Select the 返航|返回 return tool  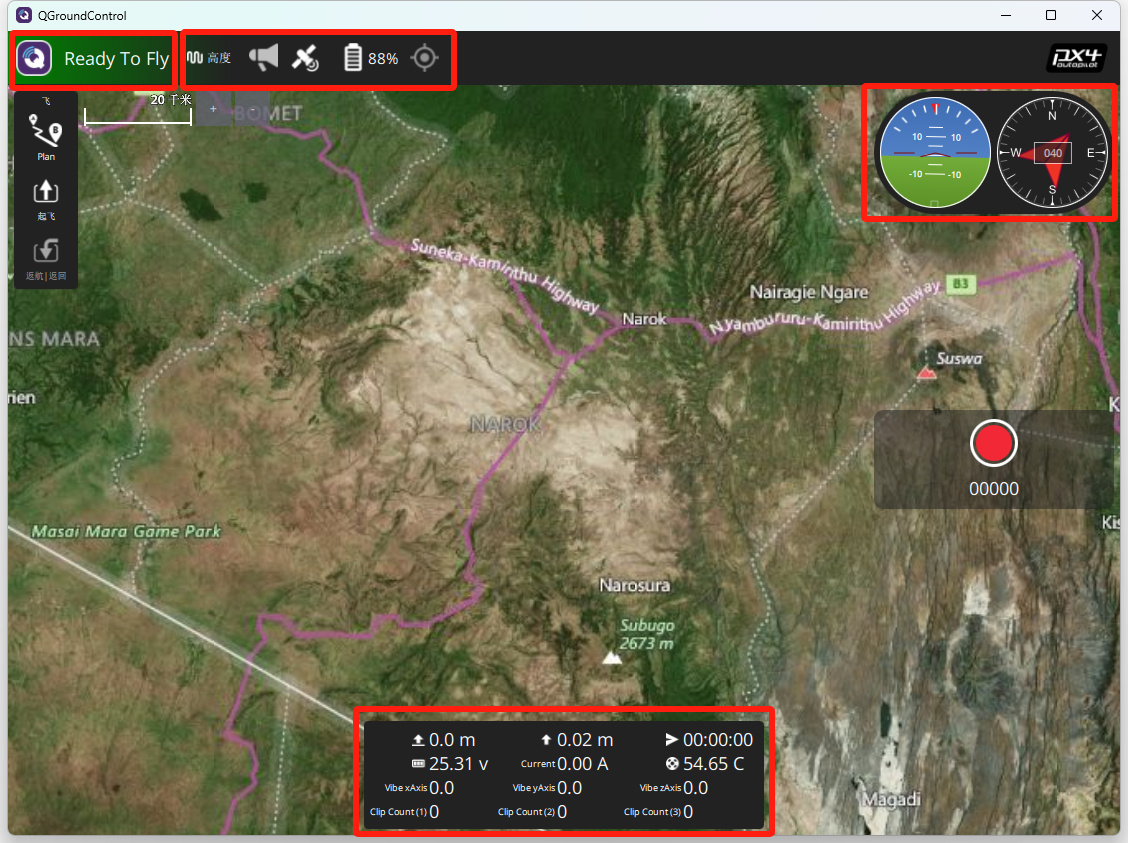[x=46, y=260]
